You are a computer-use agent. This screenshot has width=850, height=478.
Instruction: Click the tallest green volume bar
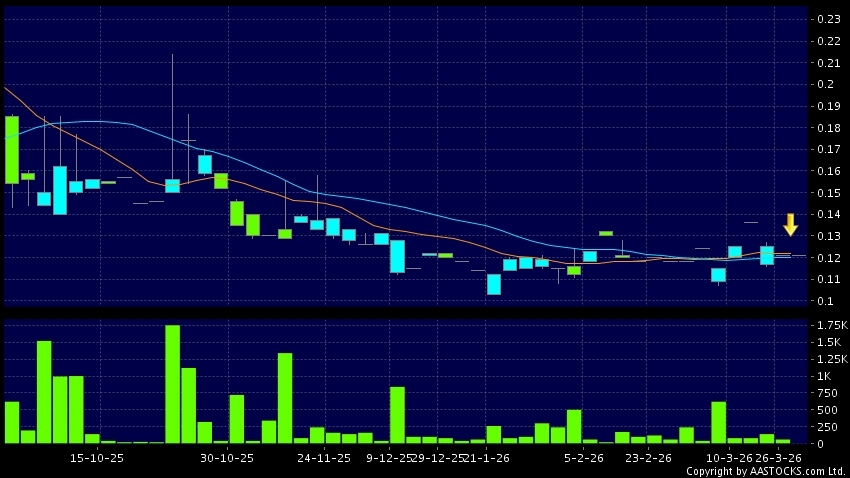(x=172, y=384)
